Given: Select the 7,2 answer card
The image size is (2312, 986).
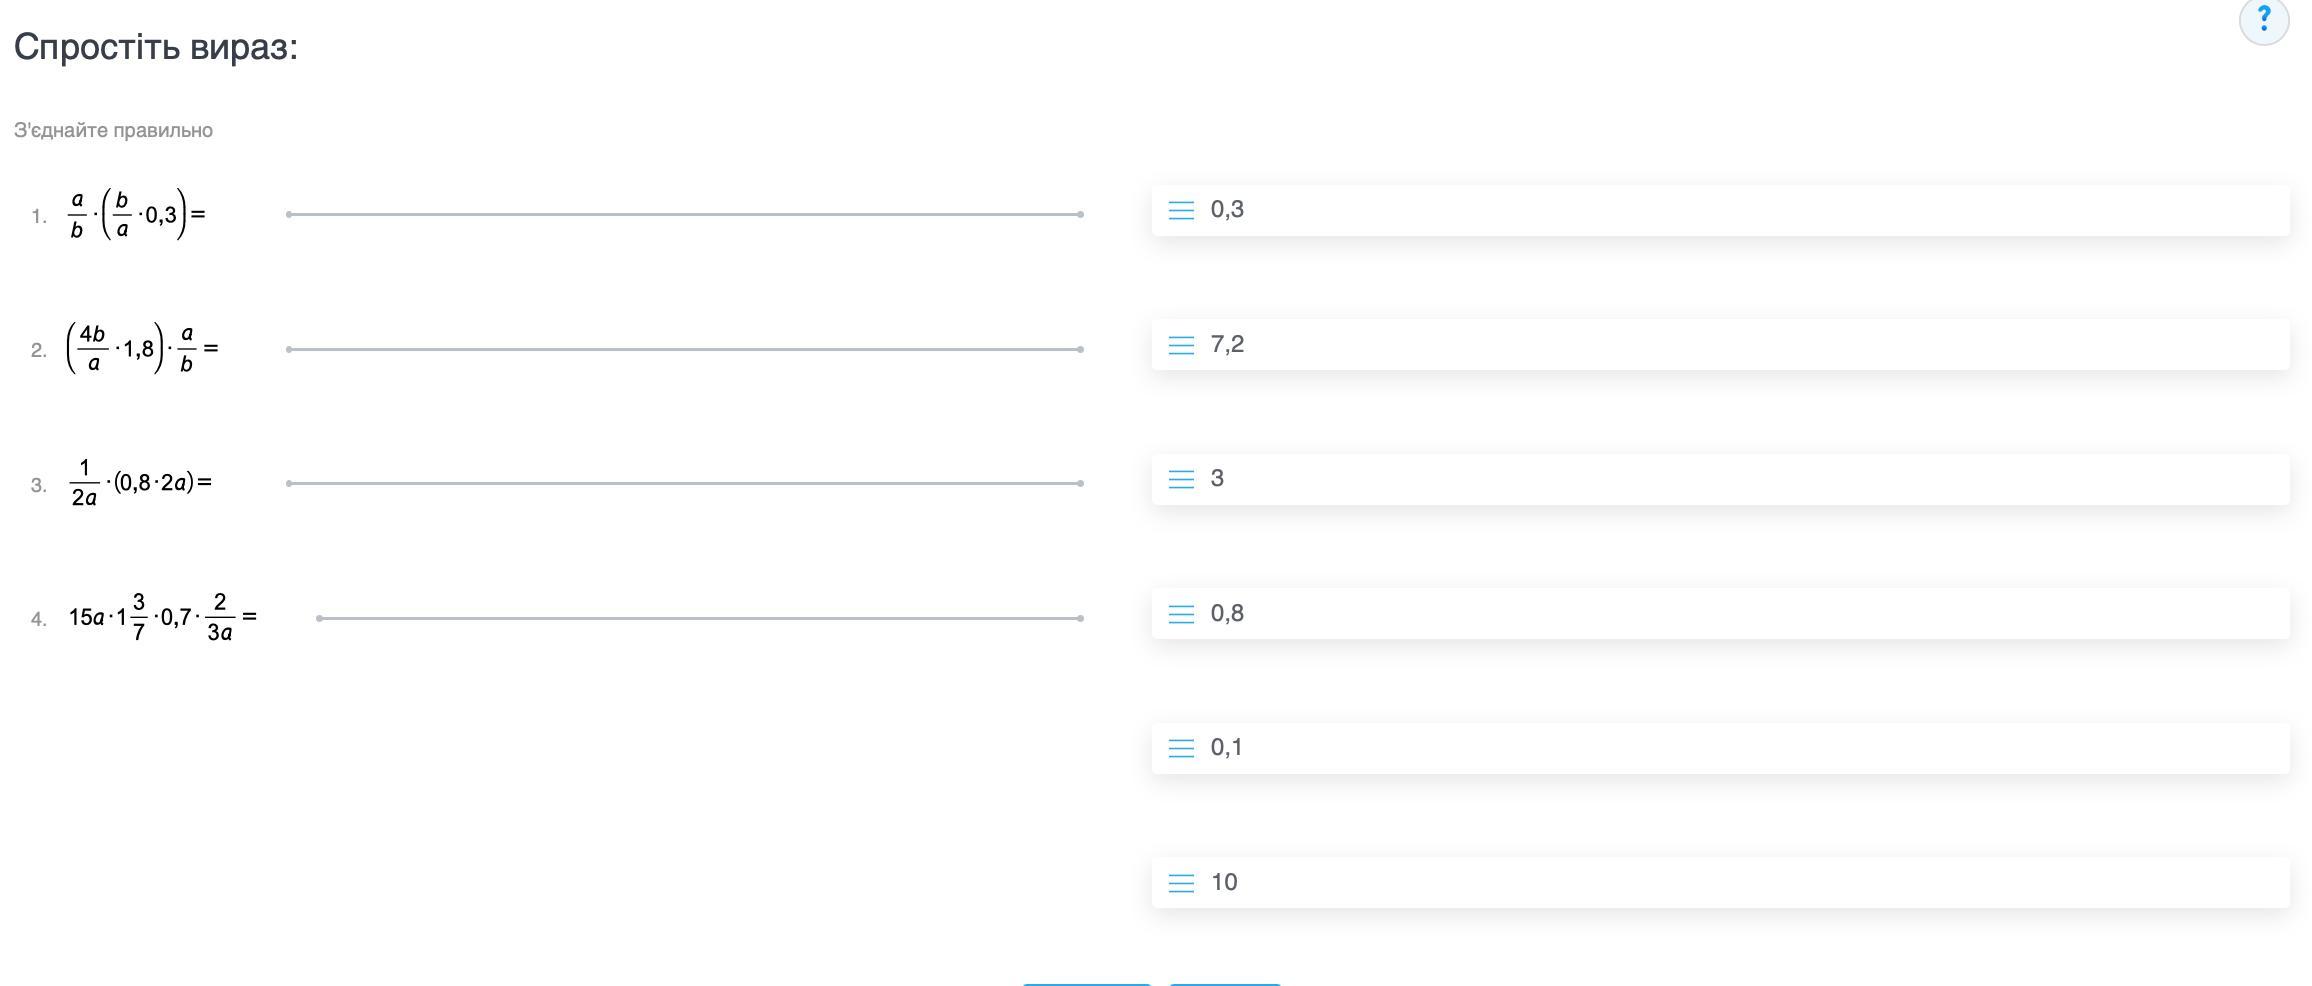Looking at the screenshot, I should (x=1720, y=345).
